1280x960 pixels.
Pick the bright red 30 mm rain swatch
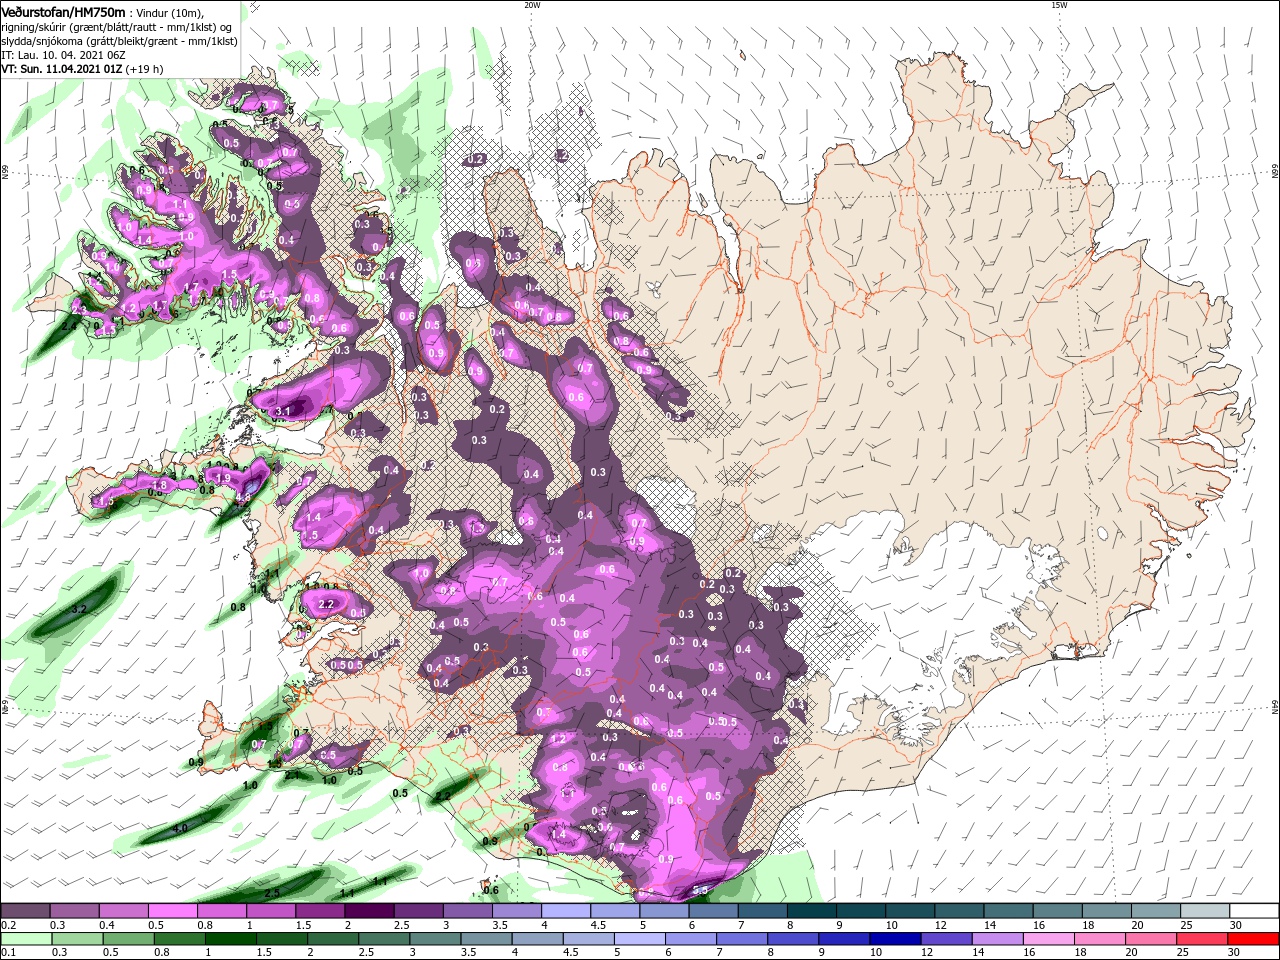coord(1254,939)
